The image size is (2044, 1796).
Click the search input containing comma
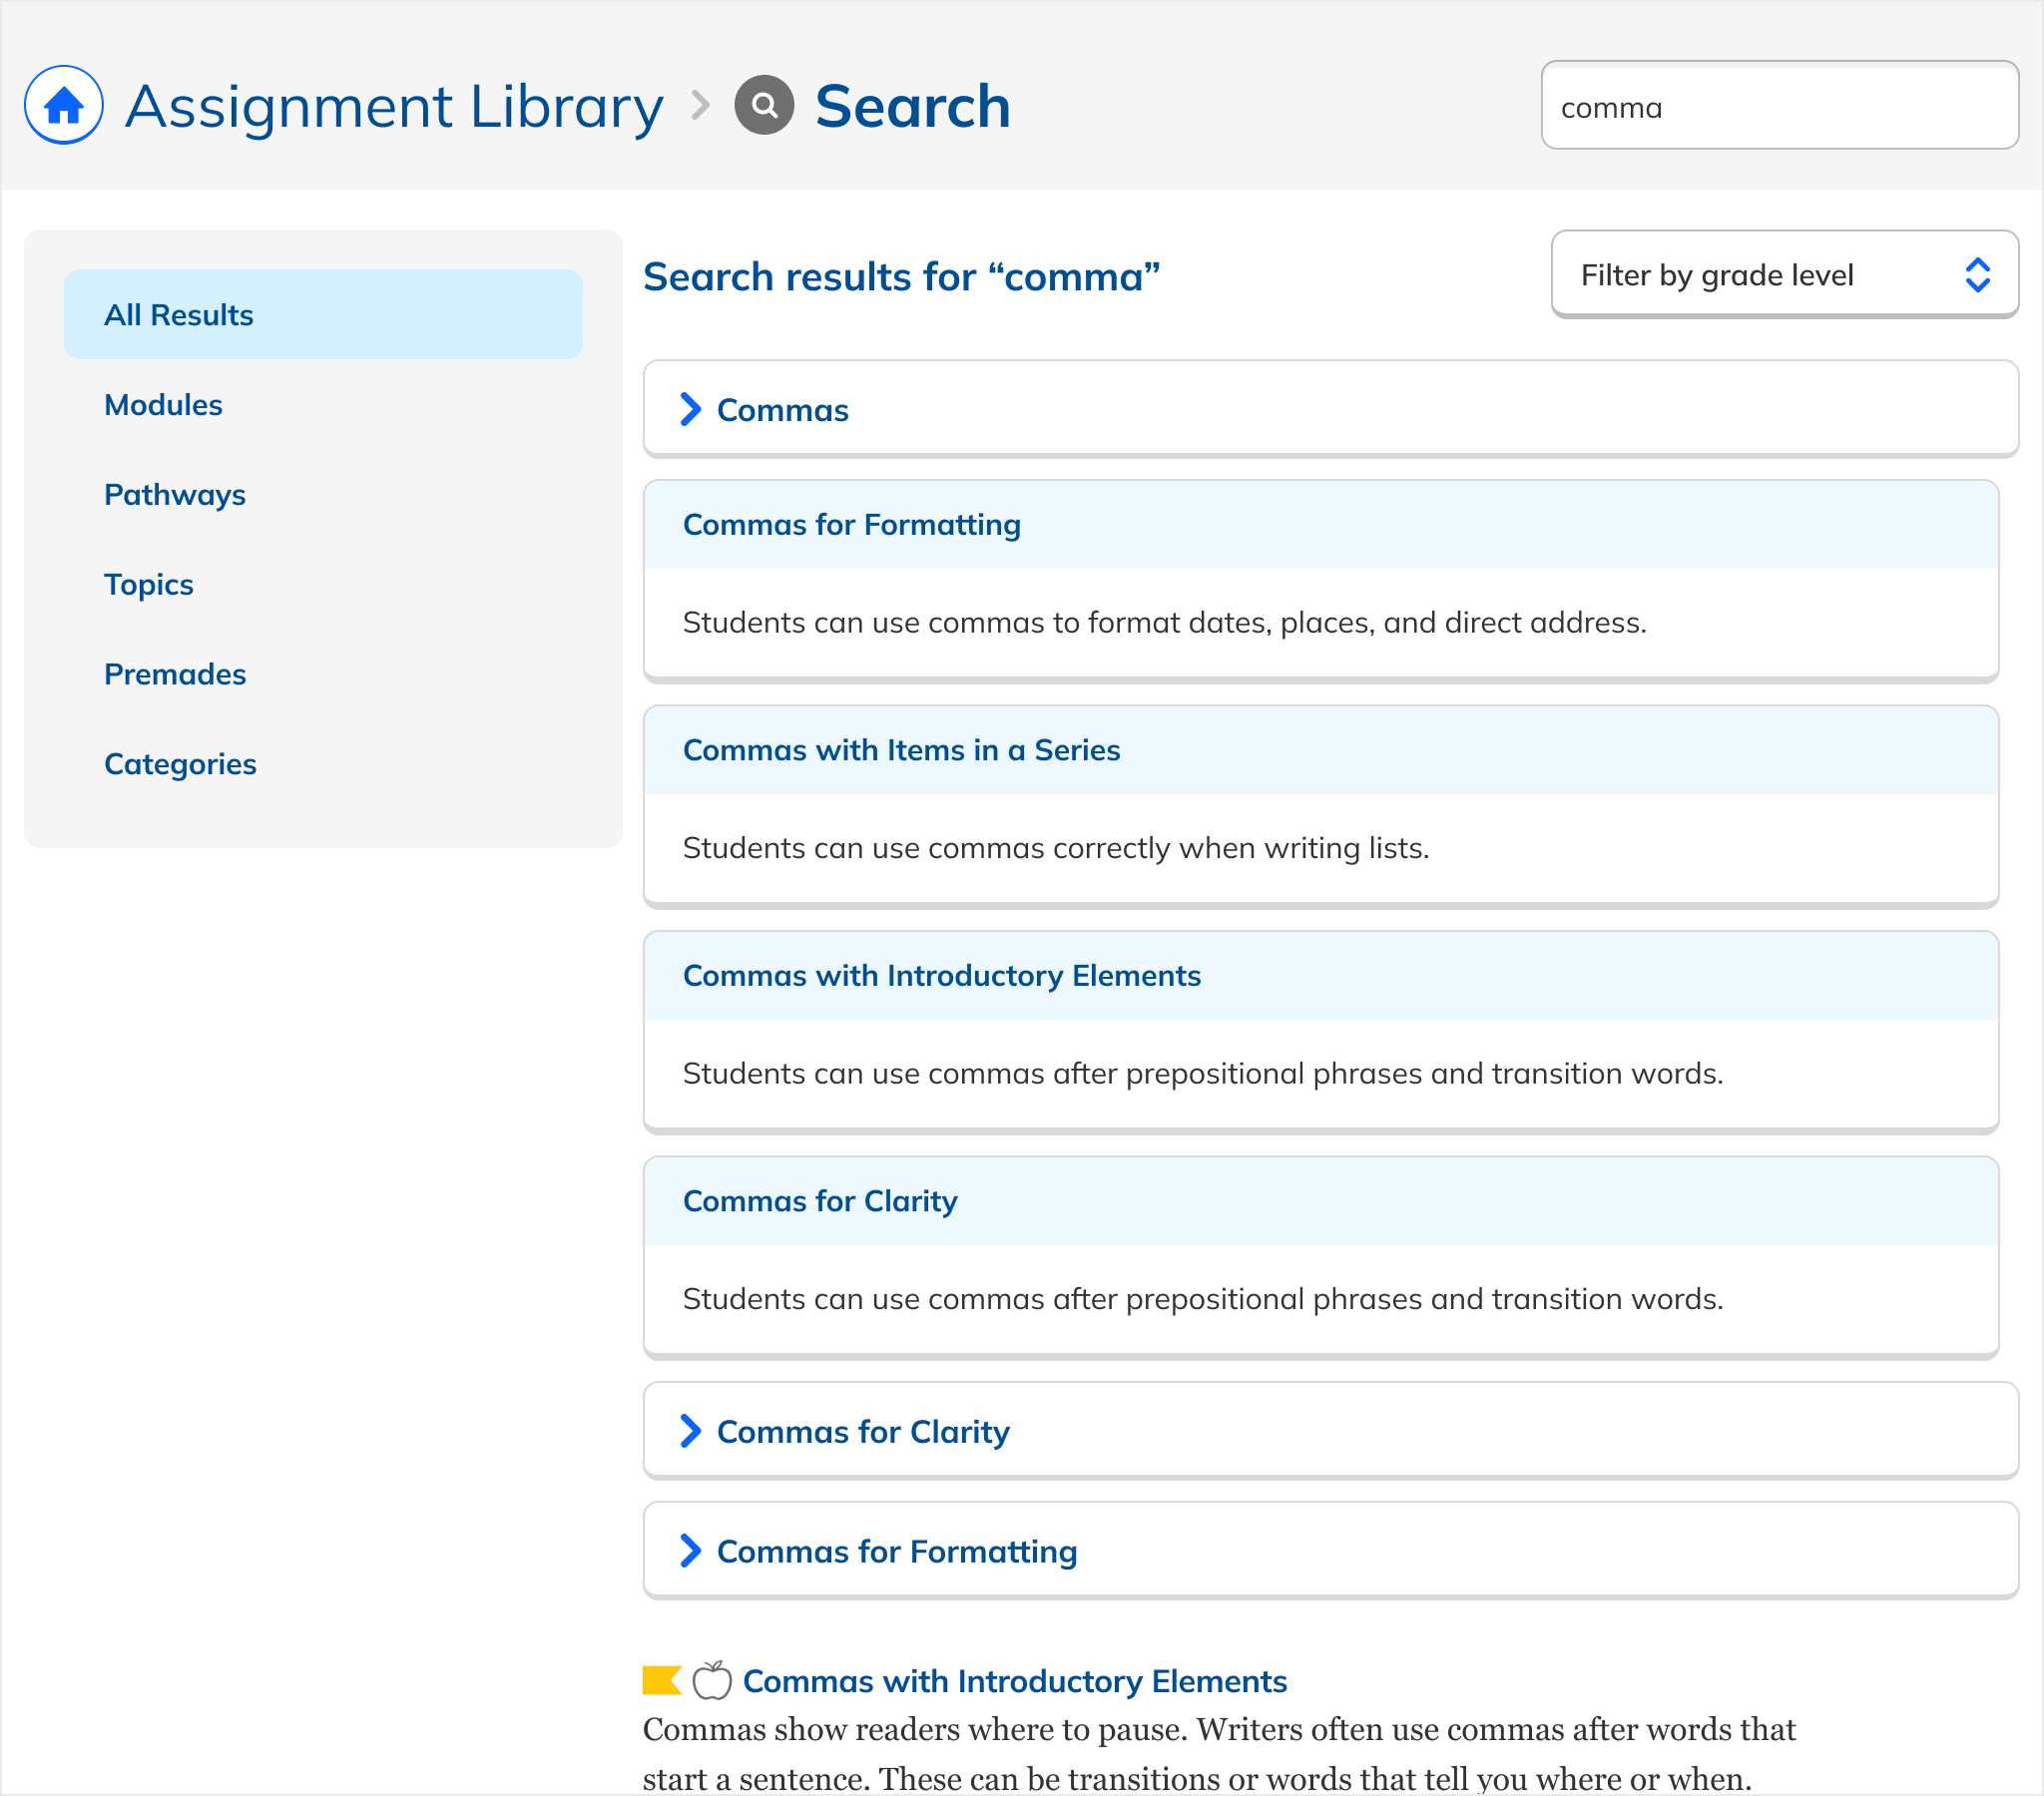click(1778, 107)
